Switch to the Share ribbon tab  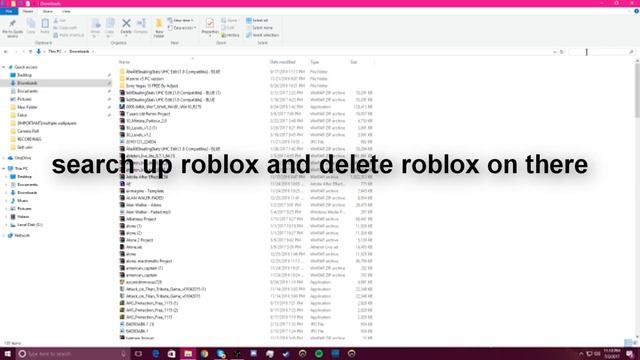[47, 11]
